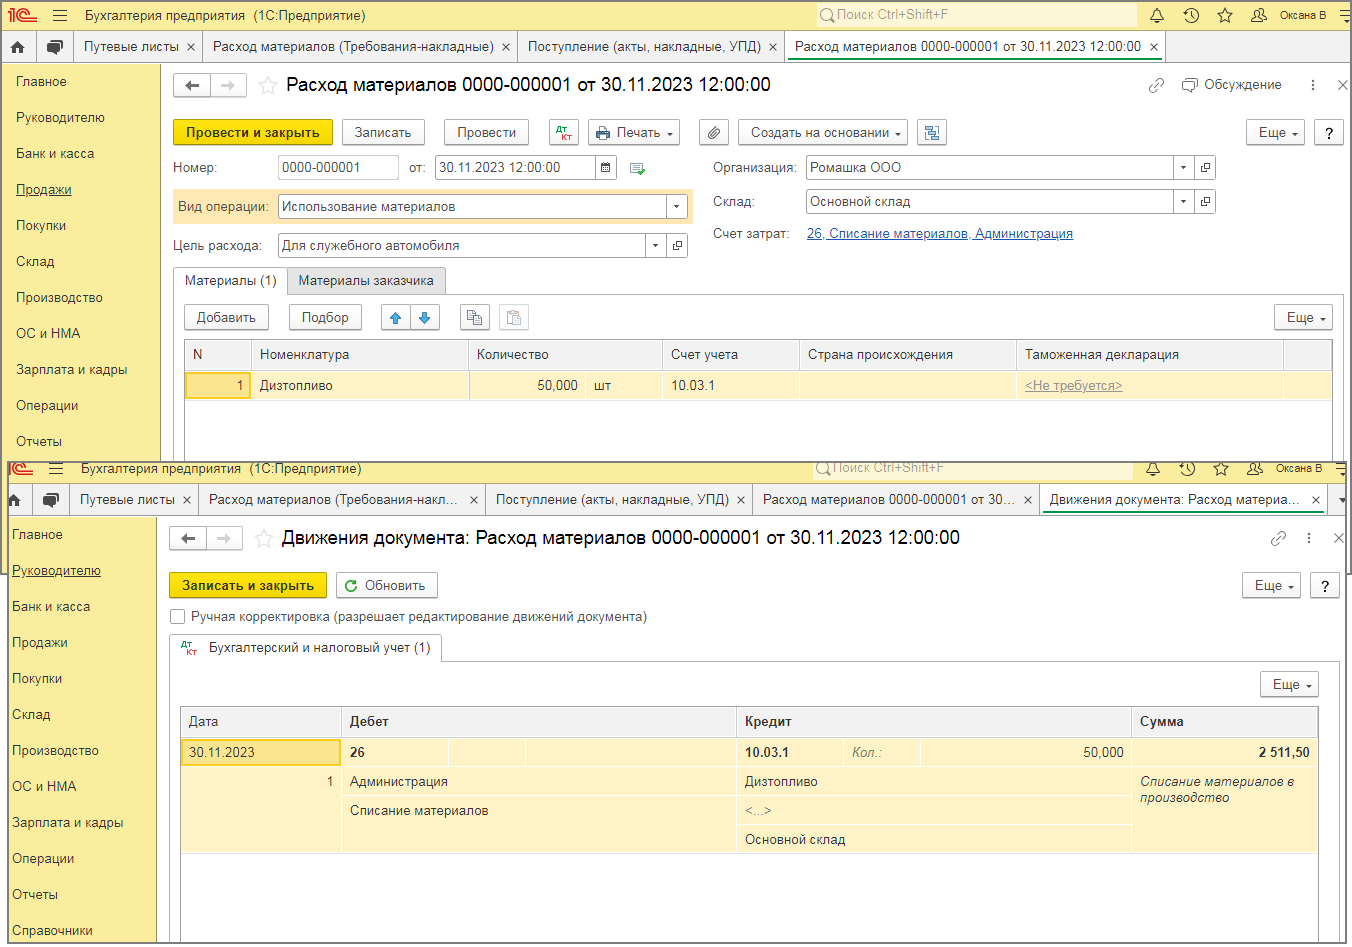This screenshot has height=947, width=1352.
Task: Open favorites star in top bar of Расход материалов window
Action: click(x=1225, y=15)
